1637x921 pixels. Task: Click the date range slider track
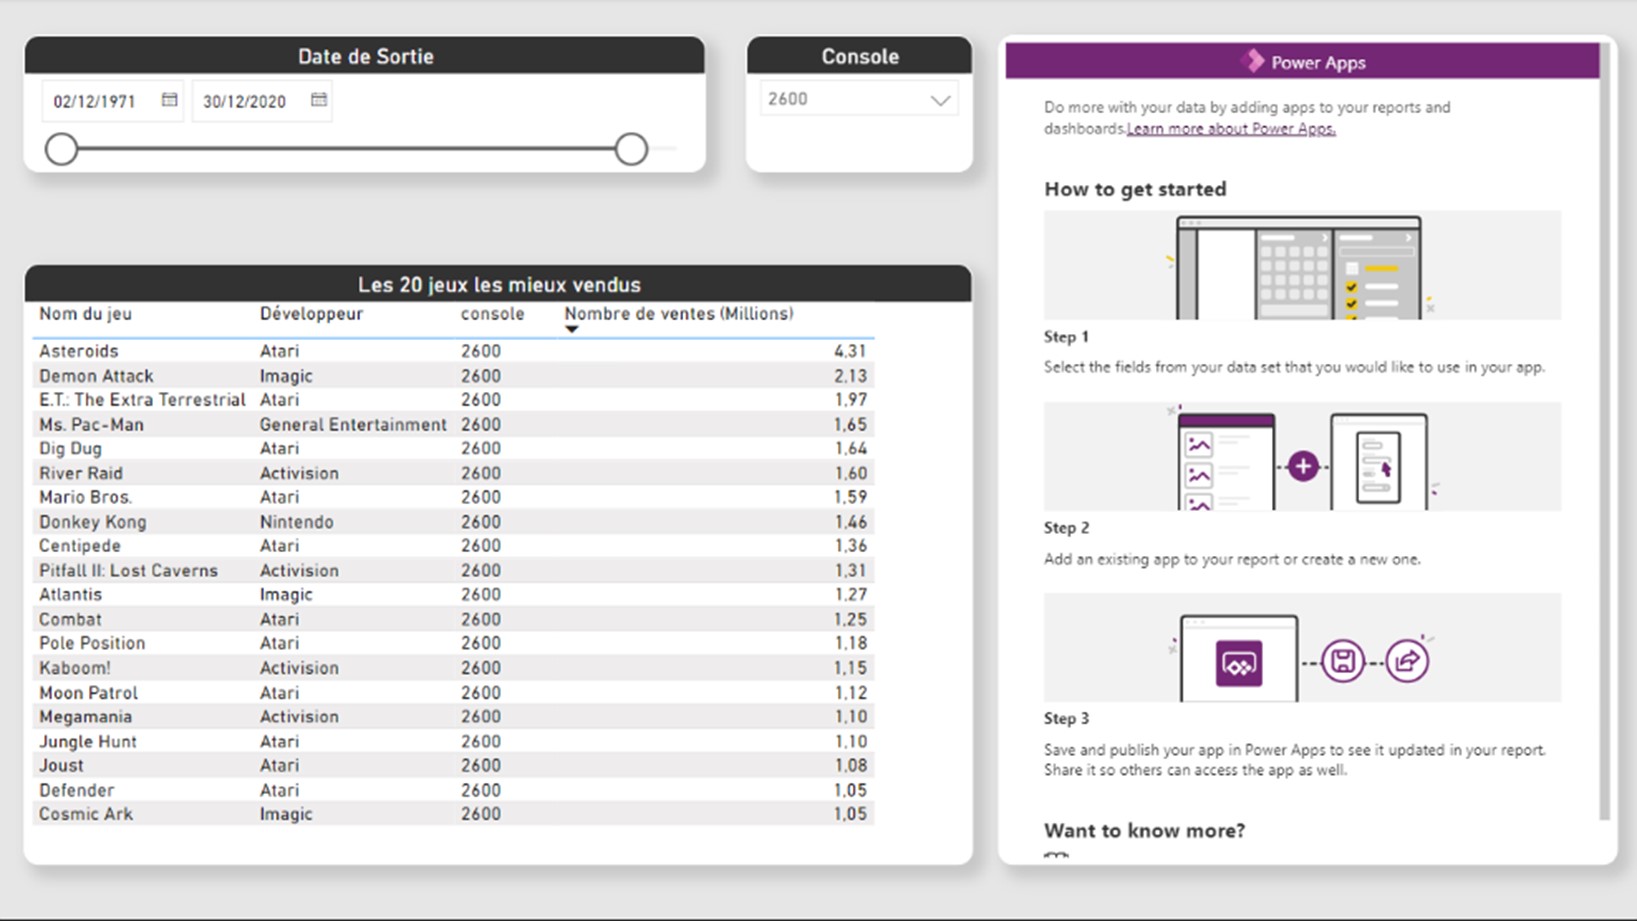(x=346, y=149)
